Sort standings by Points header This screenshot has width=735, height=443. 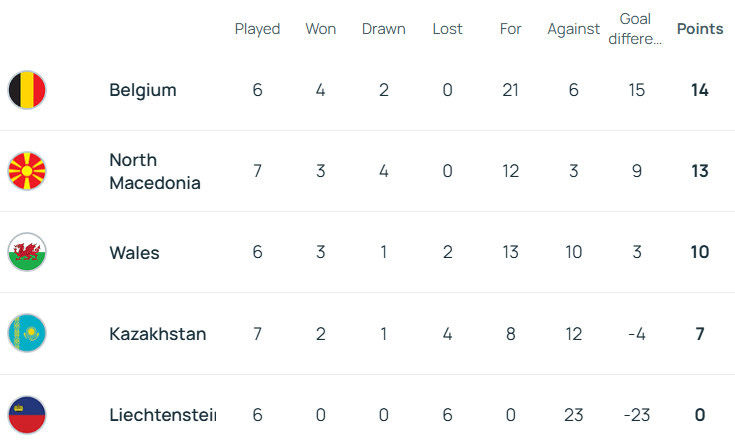700,29
